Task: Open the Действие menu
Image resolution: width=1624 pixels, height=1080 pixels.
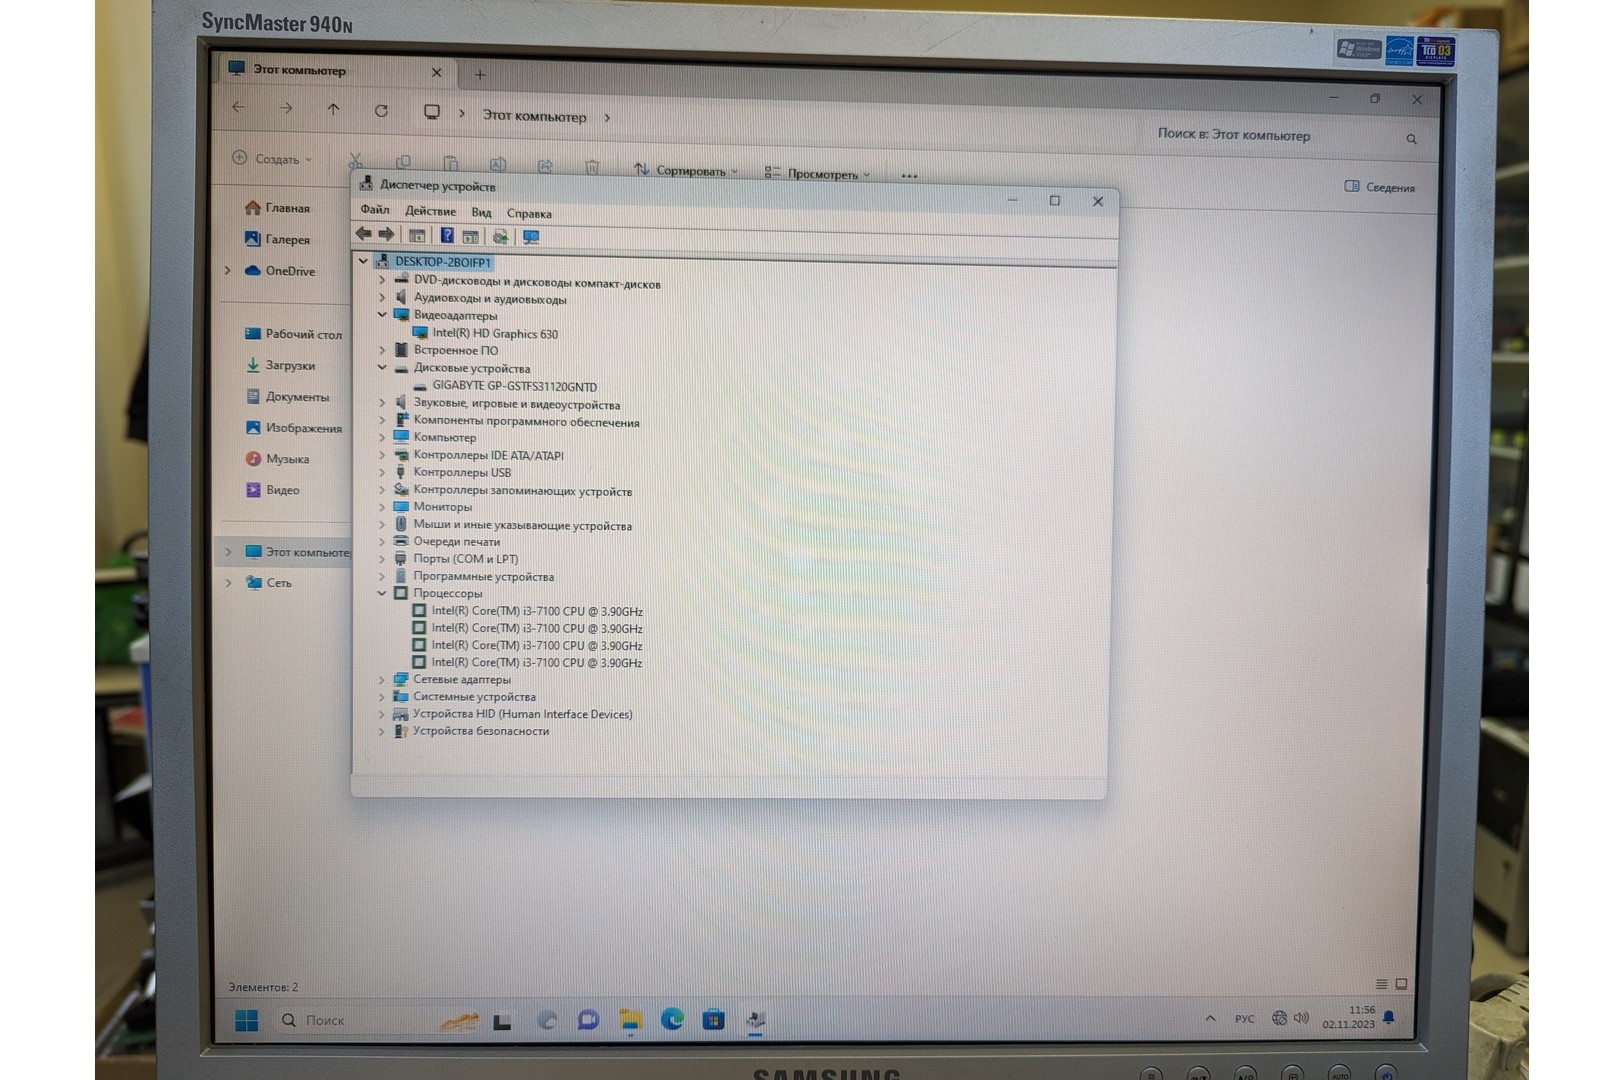Action: point(430,212)
